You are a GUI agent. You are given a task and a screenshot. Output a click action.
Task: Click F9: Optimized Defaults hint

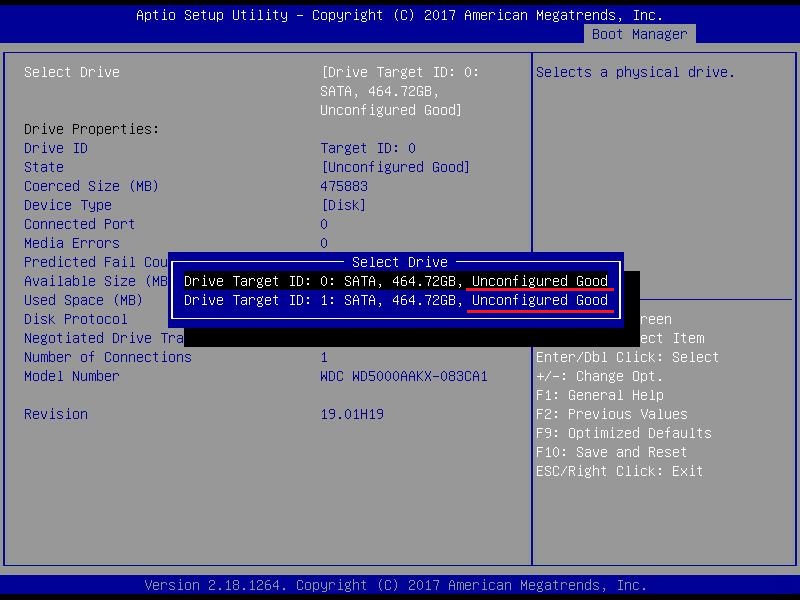pyautogui.click(x=624, y=433)
